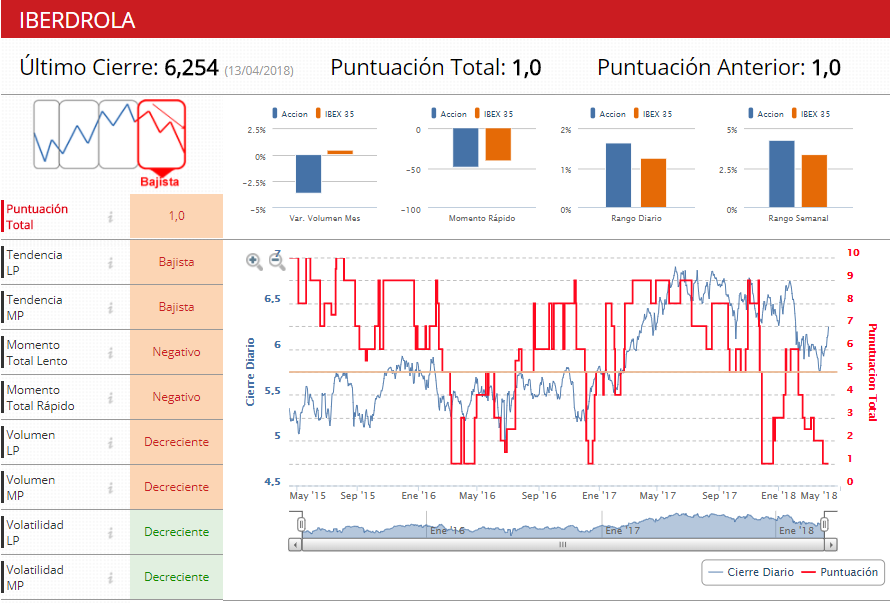Viewport: 892px width, 603px height.
Task: Click the Decreciente value for Volumen MP
Action: pyautogui.click(x=176, y=487)
